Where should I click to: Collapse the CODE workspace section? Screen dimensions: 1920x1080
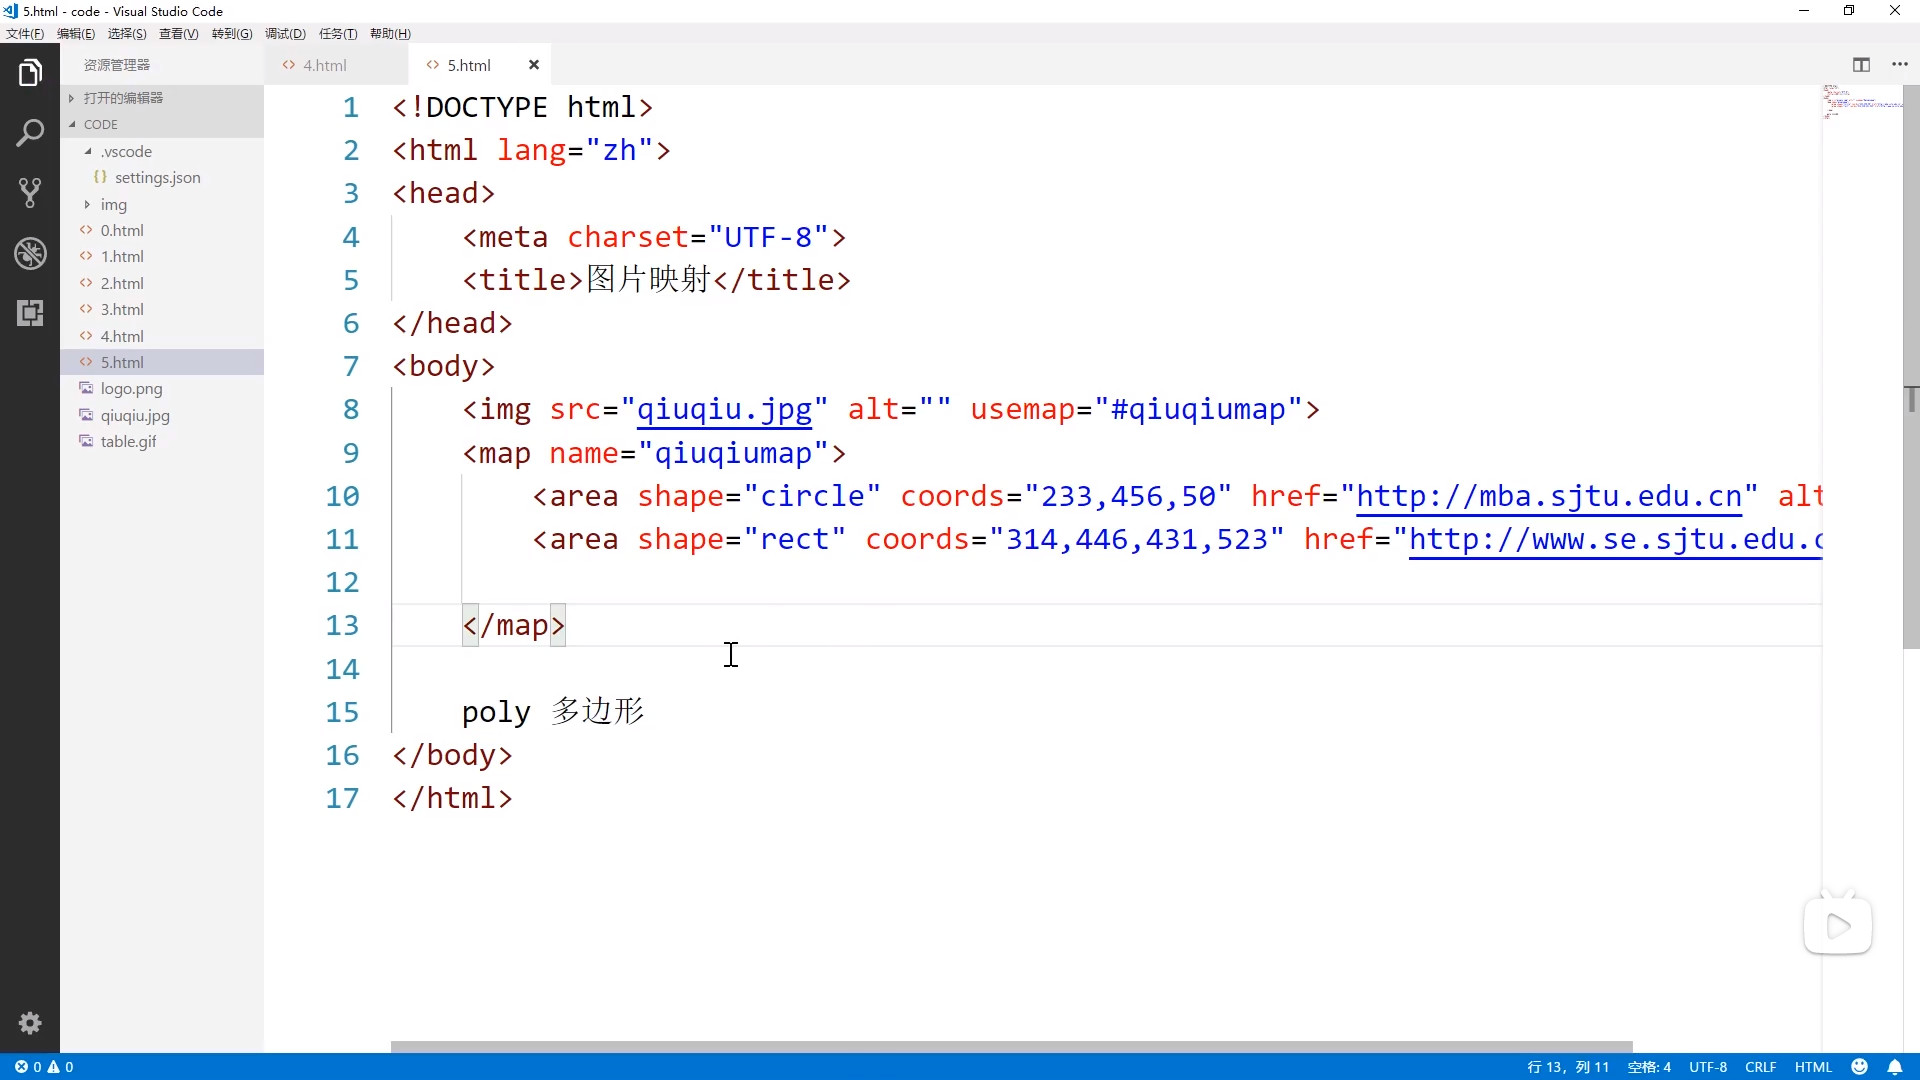coord(100,124)
